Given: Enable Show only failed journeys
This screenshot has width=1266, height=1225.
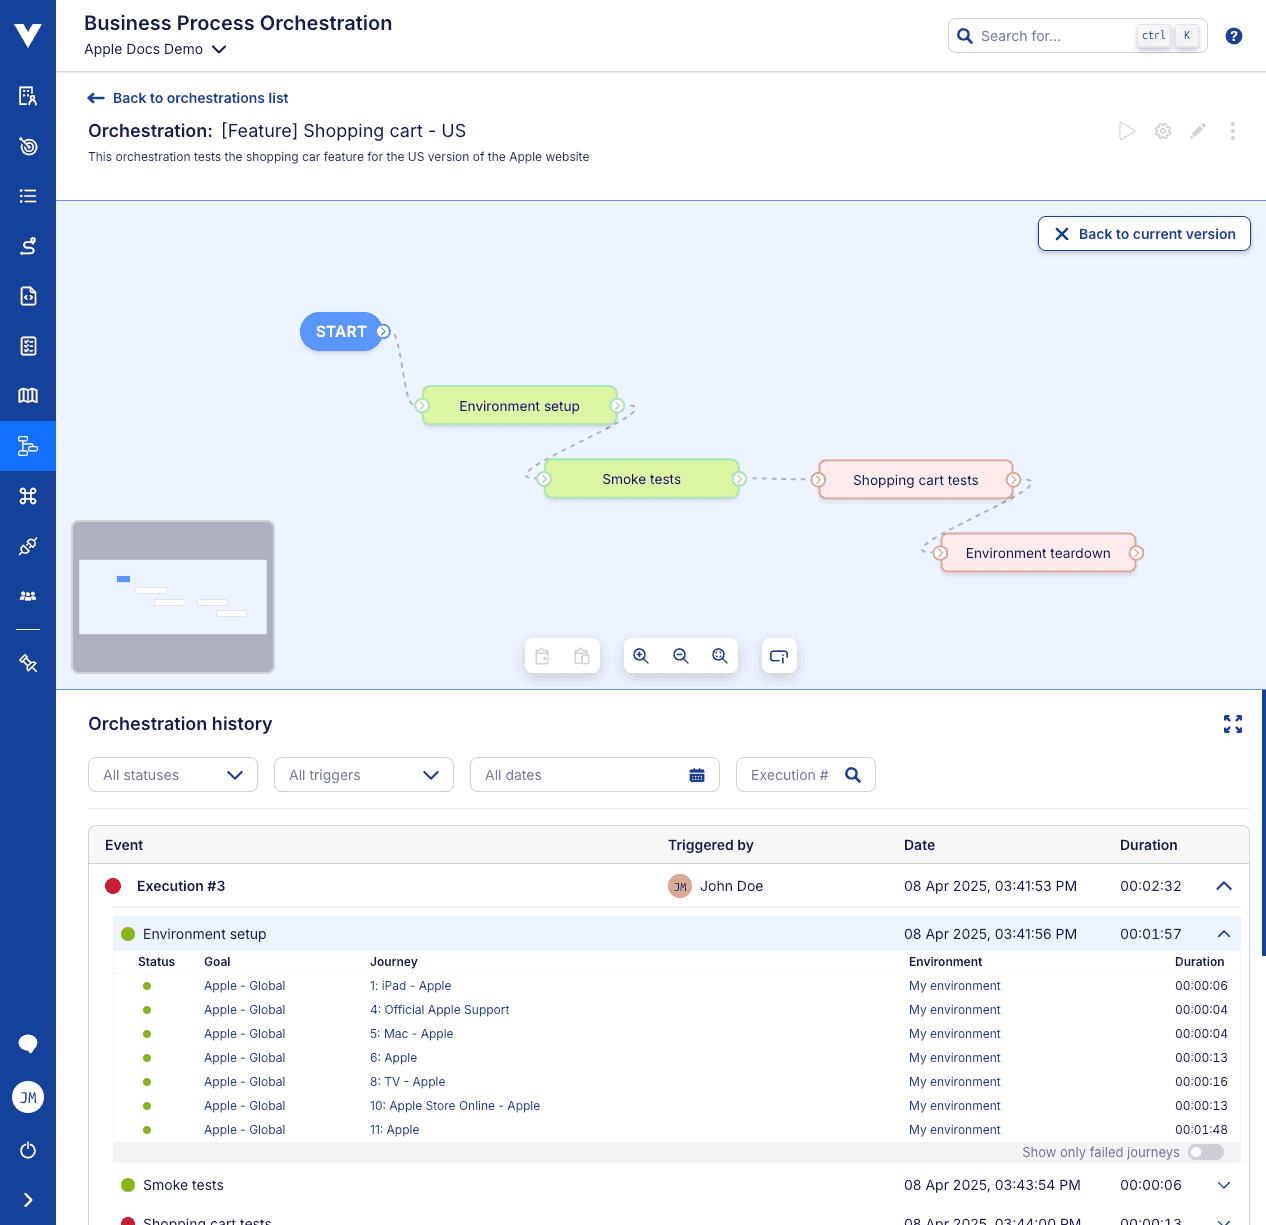Looking at the screenshot, I should coord(1205,1152).
